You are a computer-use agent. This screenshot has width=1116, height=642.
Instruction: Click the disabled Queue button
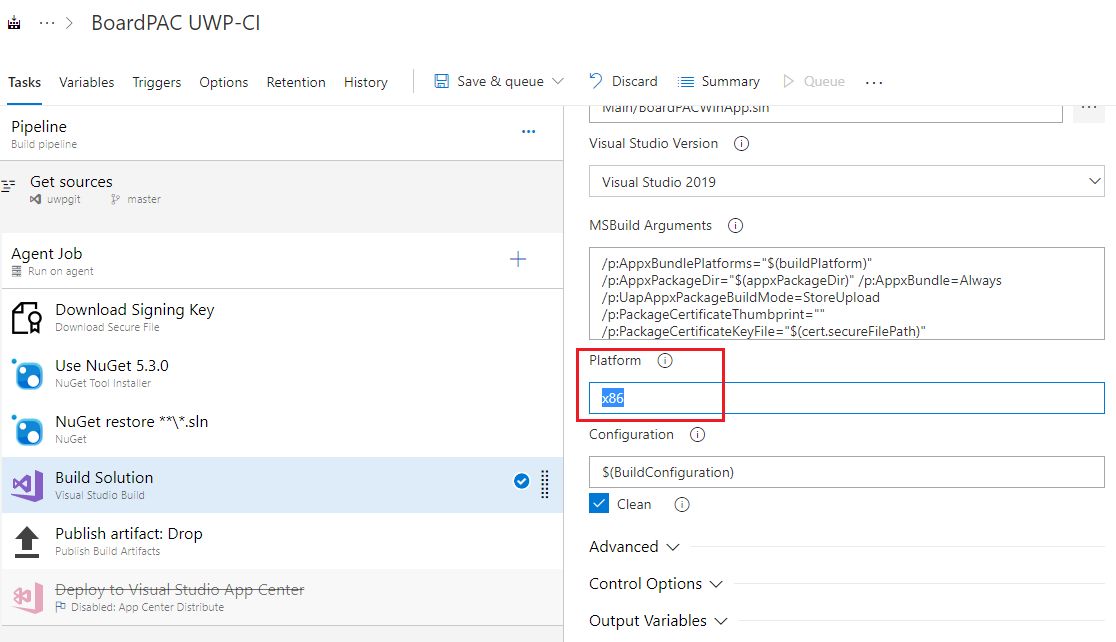(x=814, y=81)
